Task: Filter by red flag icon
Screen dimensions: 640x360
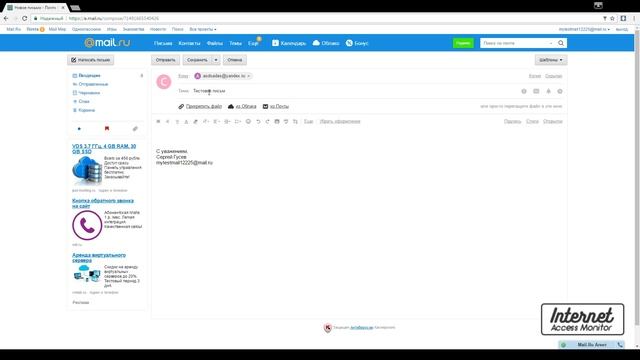Action: point(107,129)
